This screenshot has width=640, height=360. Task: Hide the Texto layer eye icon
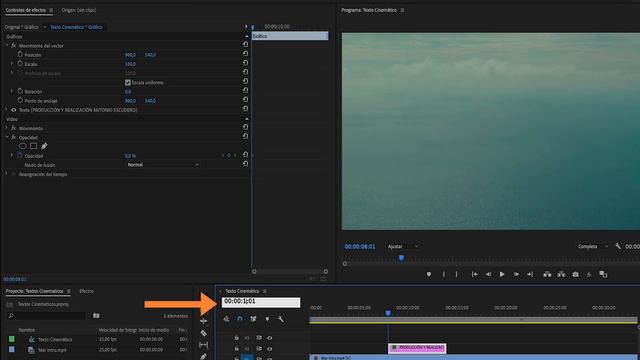13,110
